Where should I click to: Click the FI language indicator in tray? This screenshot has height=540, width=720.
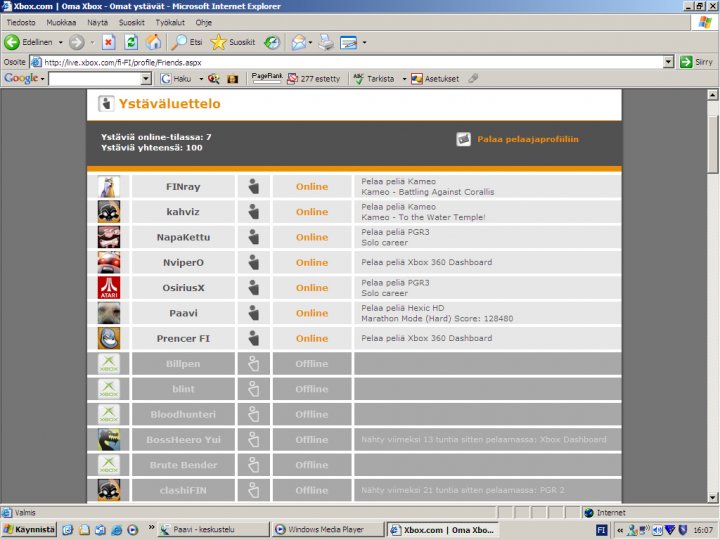point(601,530)
